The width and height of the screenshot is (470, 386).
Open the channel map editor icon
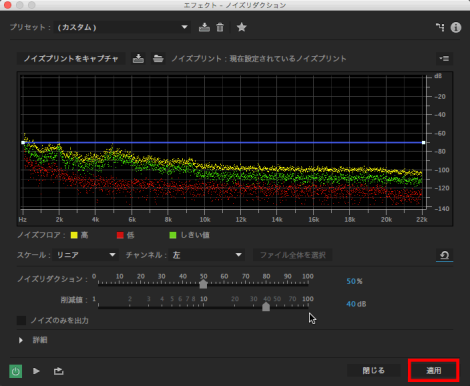[440, 27]
